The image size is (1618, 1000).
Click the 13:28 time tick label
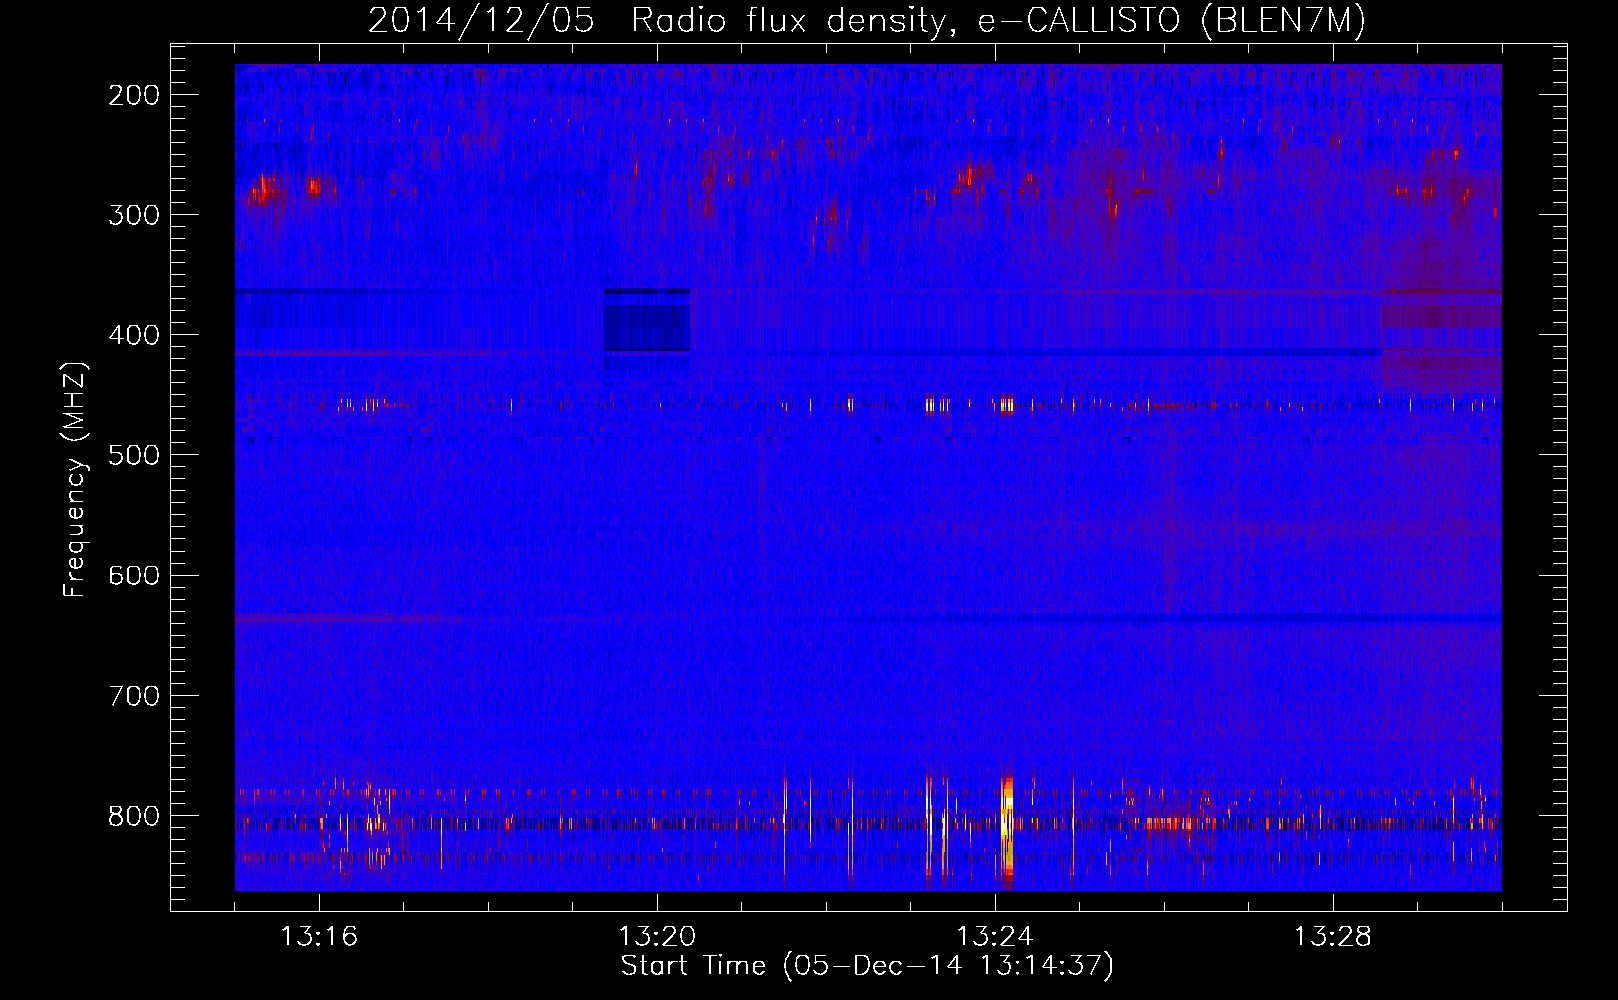point(1333,937)
